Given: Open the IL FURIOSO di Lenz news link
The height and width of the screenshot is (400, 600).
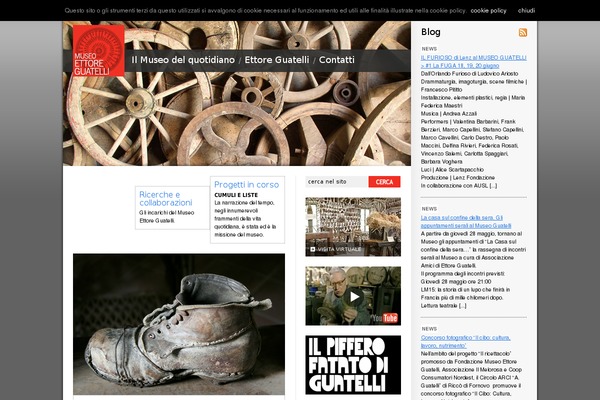Looking at the screenshot, I should coord(473,62).
